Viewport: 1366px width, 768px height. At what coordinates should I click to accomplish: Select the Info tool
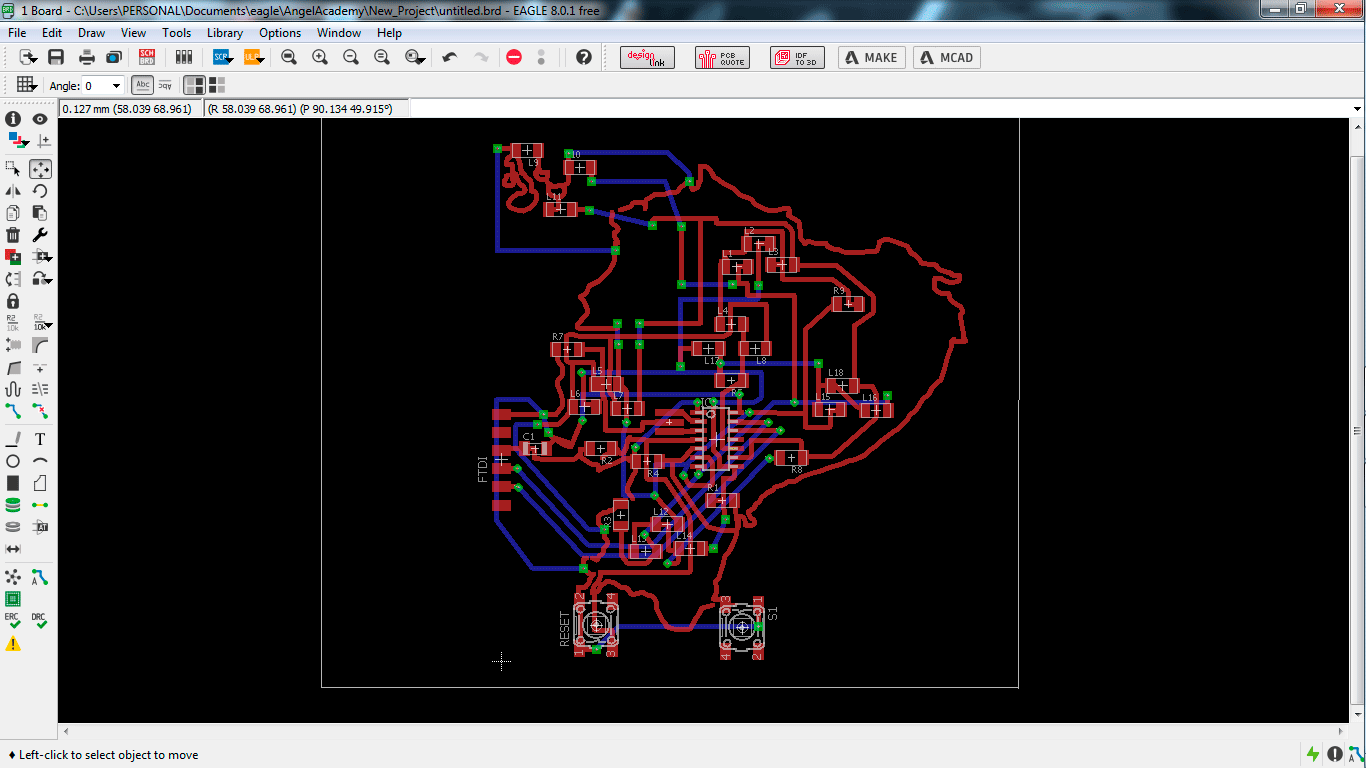[13, 119]
